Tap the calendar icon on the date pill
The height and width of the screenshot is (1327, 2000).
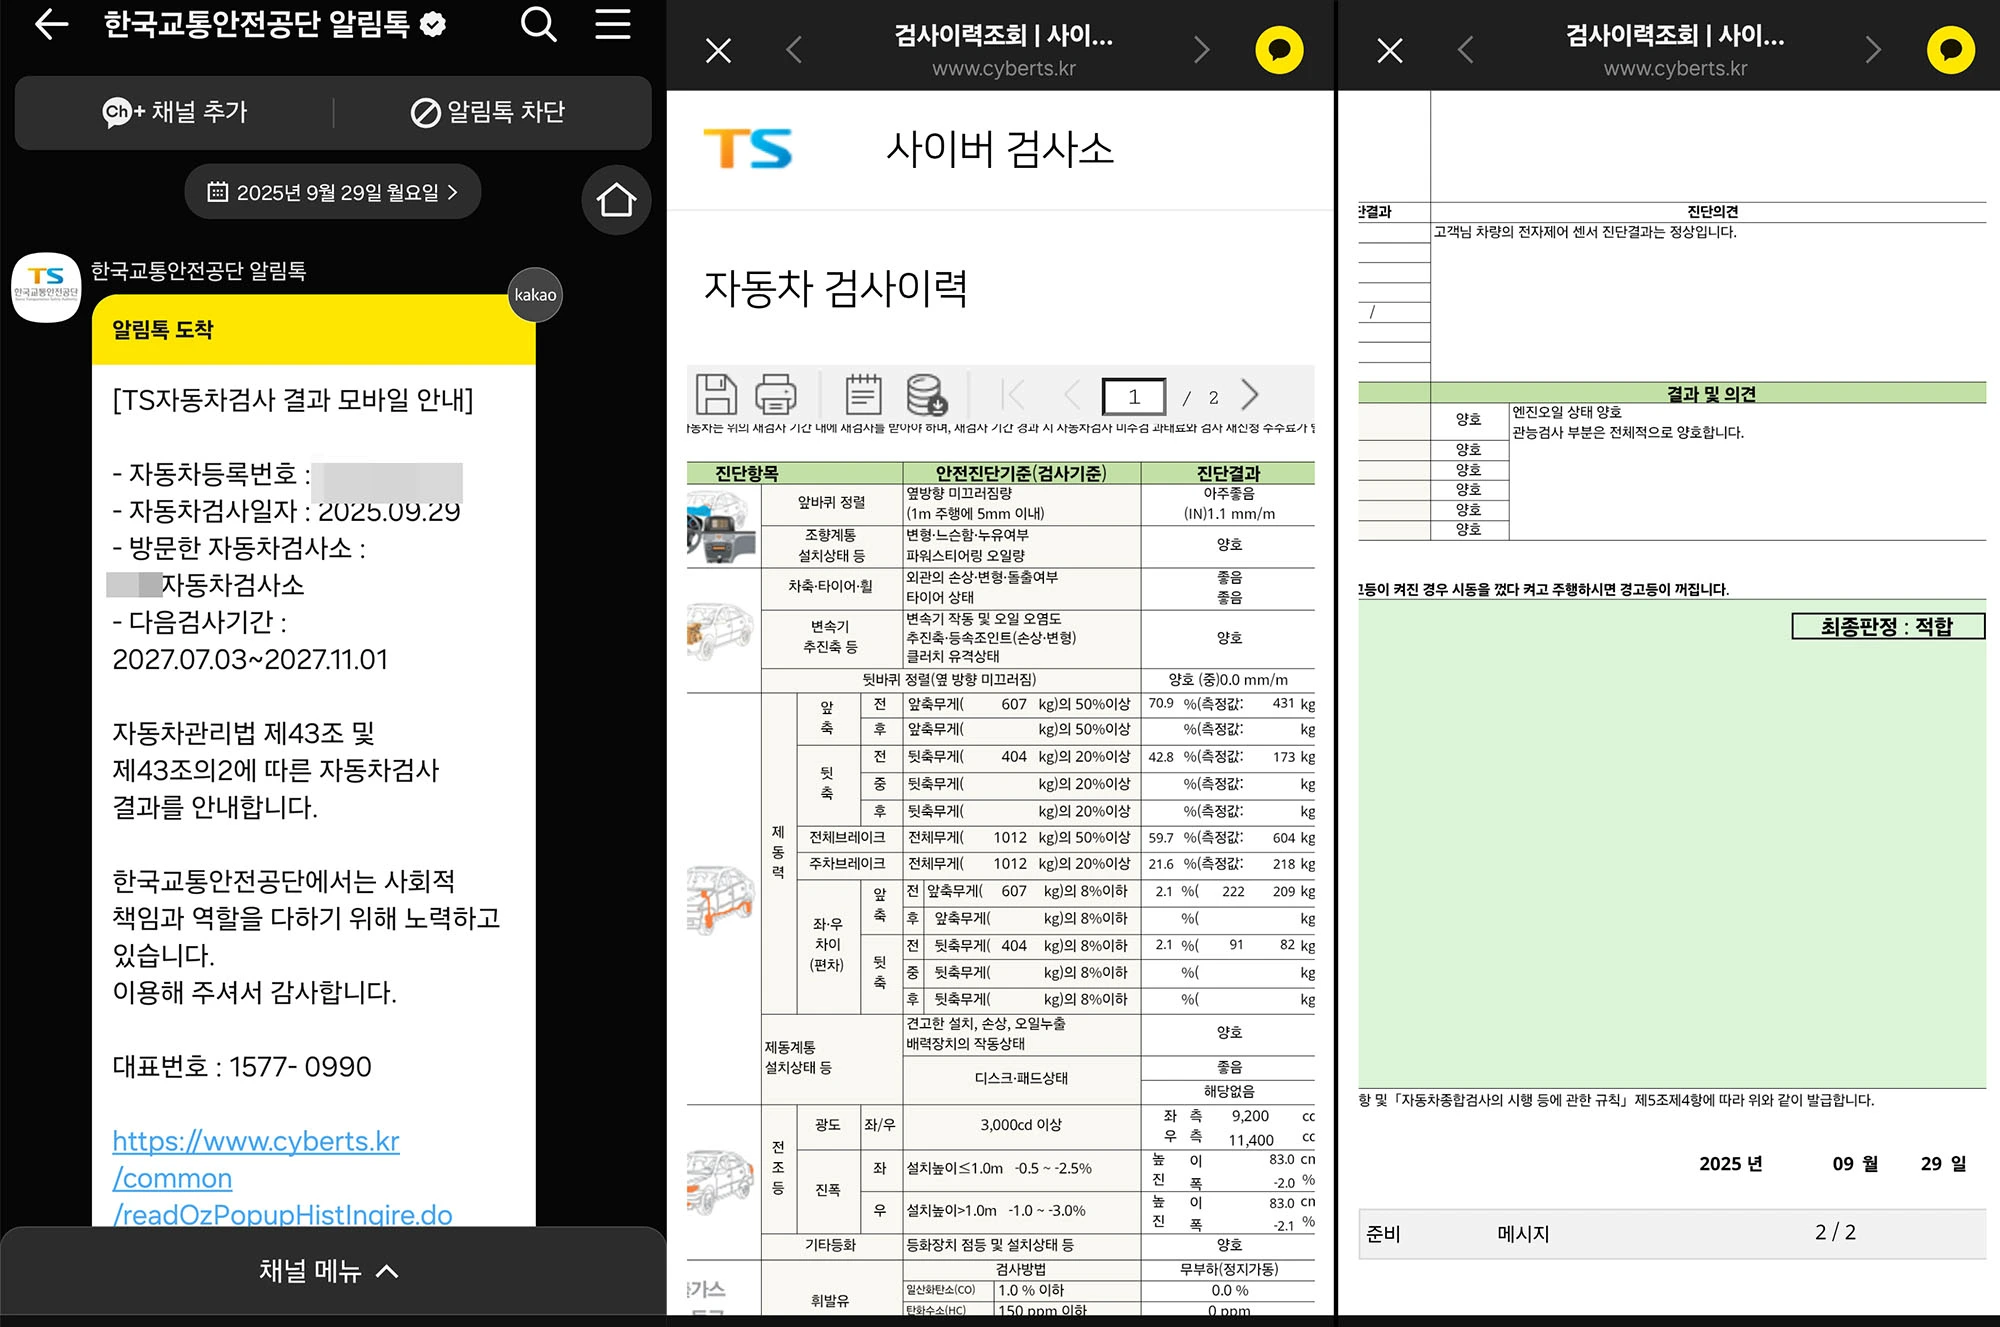pyautogui.click(x=215, y=191)
